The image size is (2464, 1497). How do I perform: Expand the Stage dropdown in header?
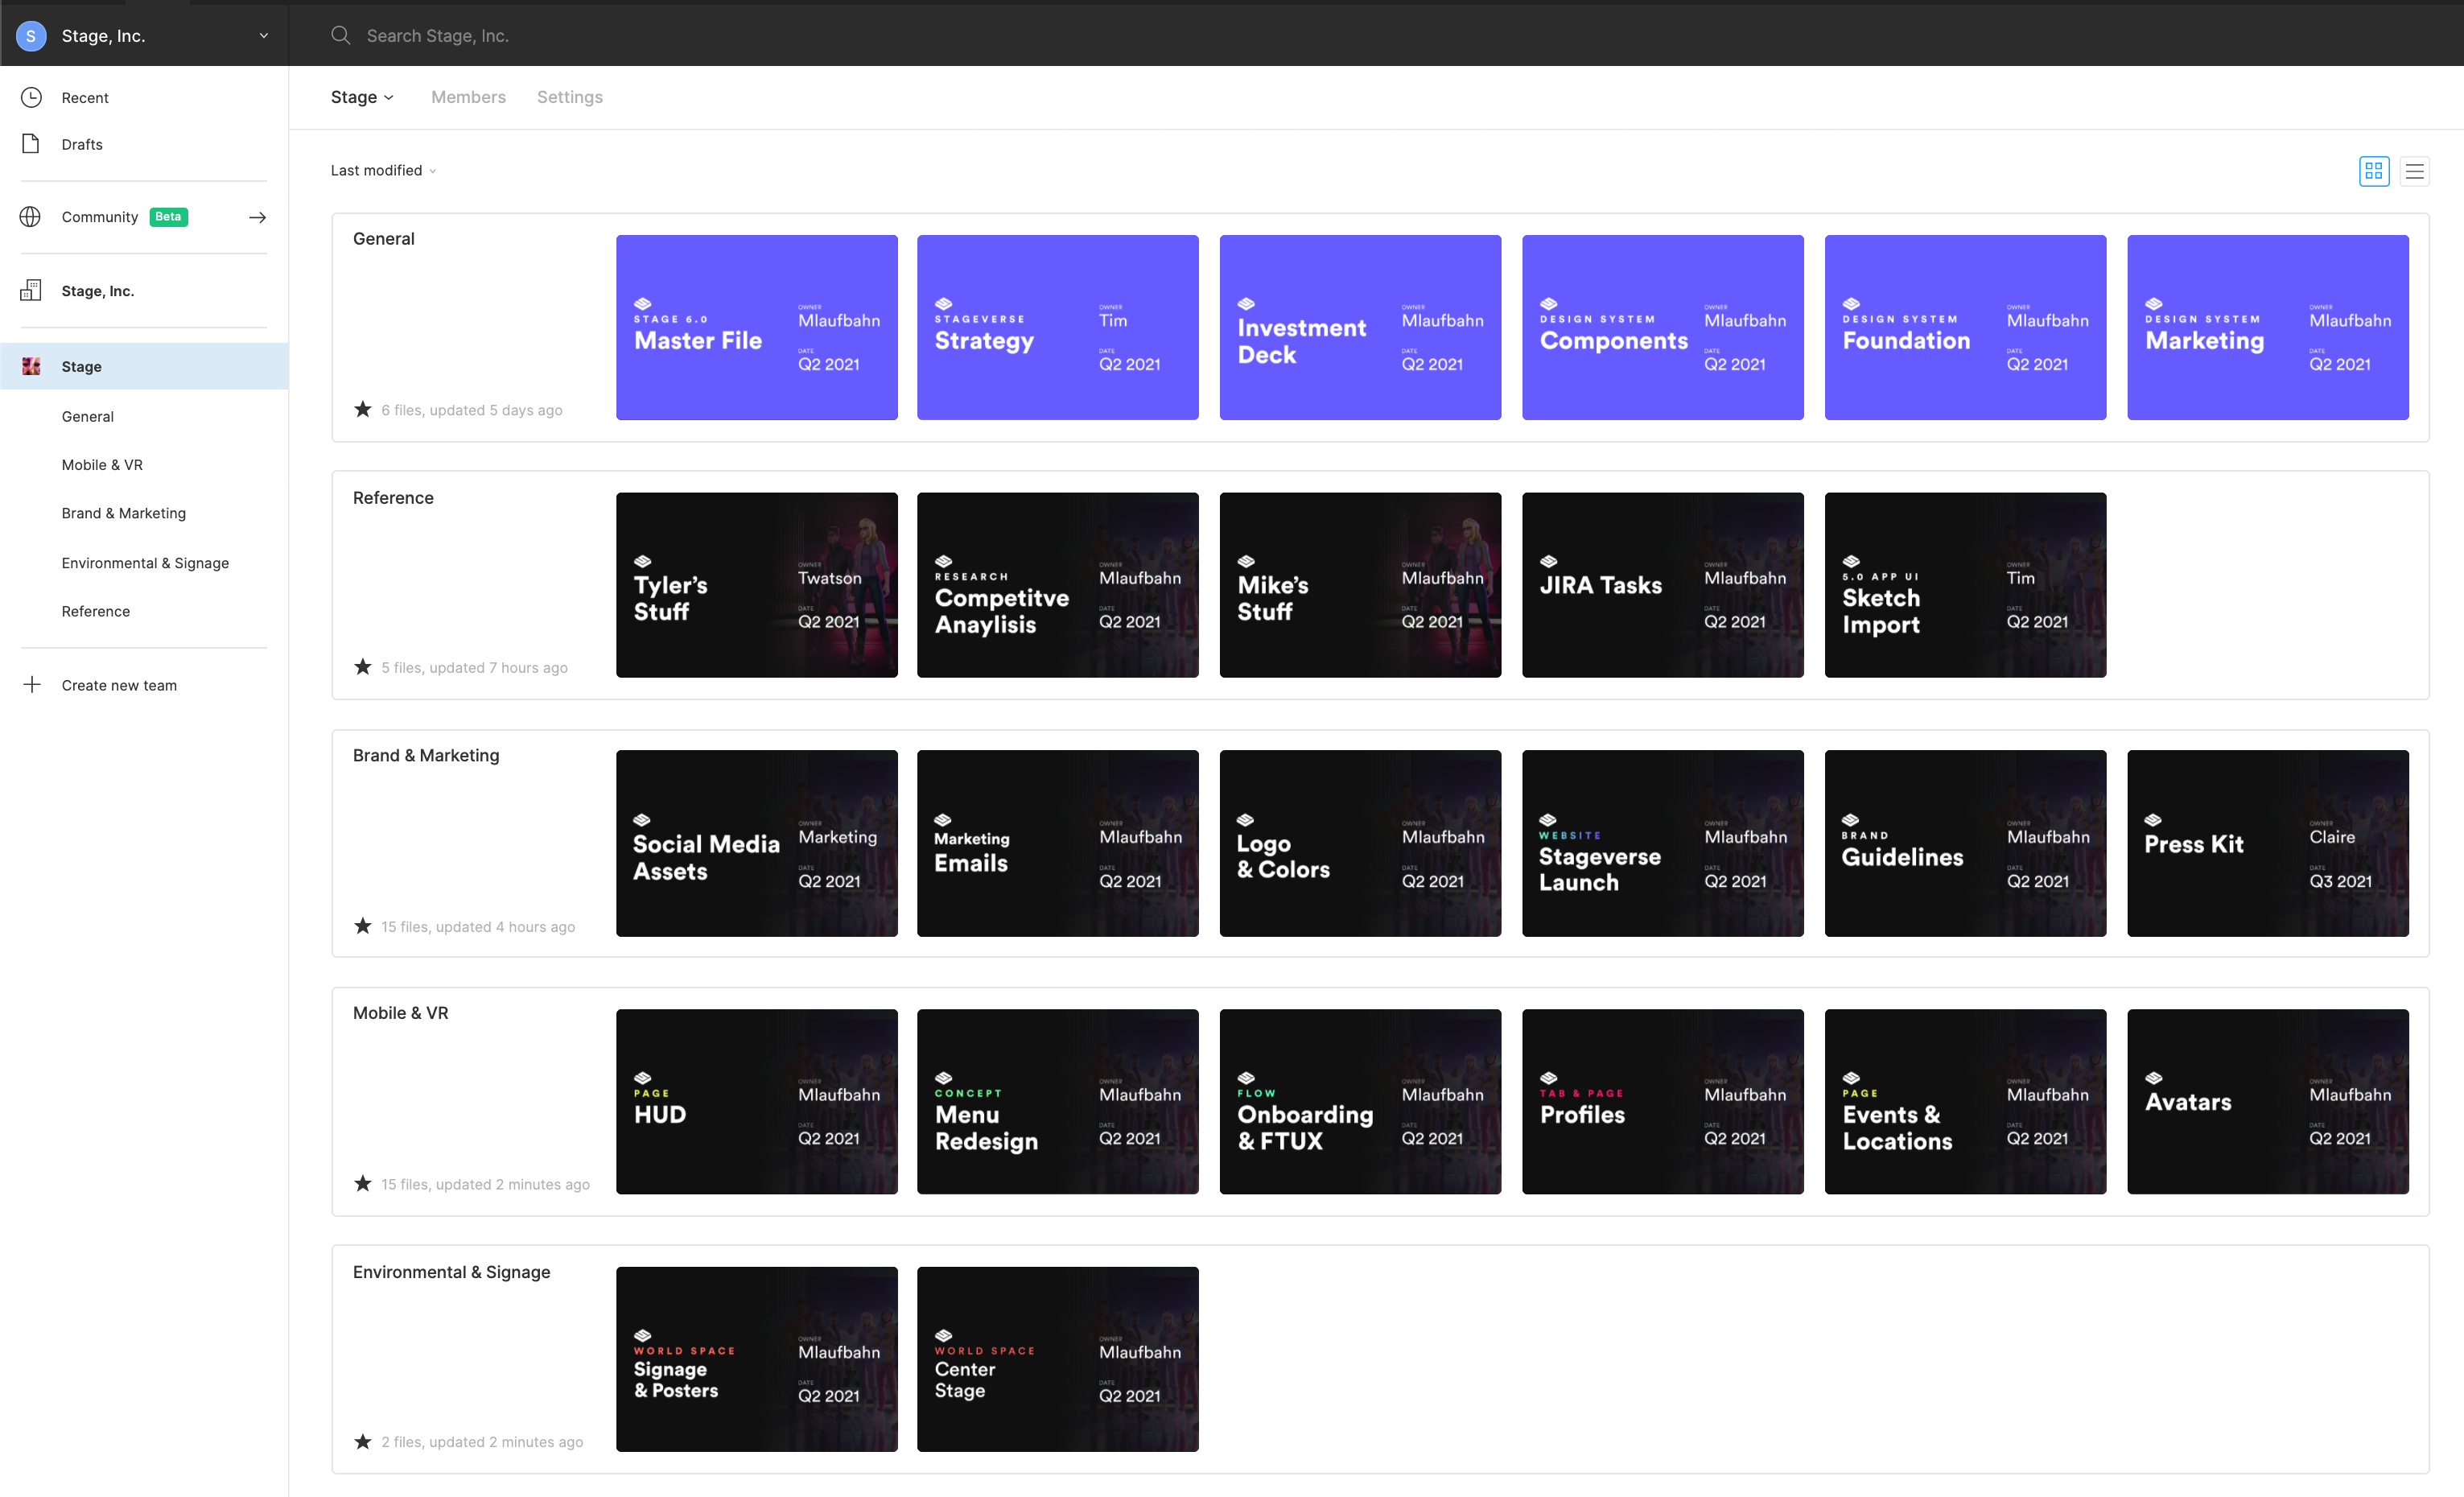coord(359,97)
